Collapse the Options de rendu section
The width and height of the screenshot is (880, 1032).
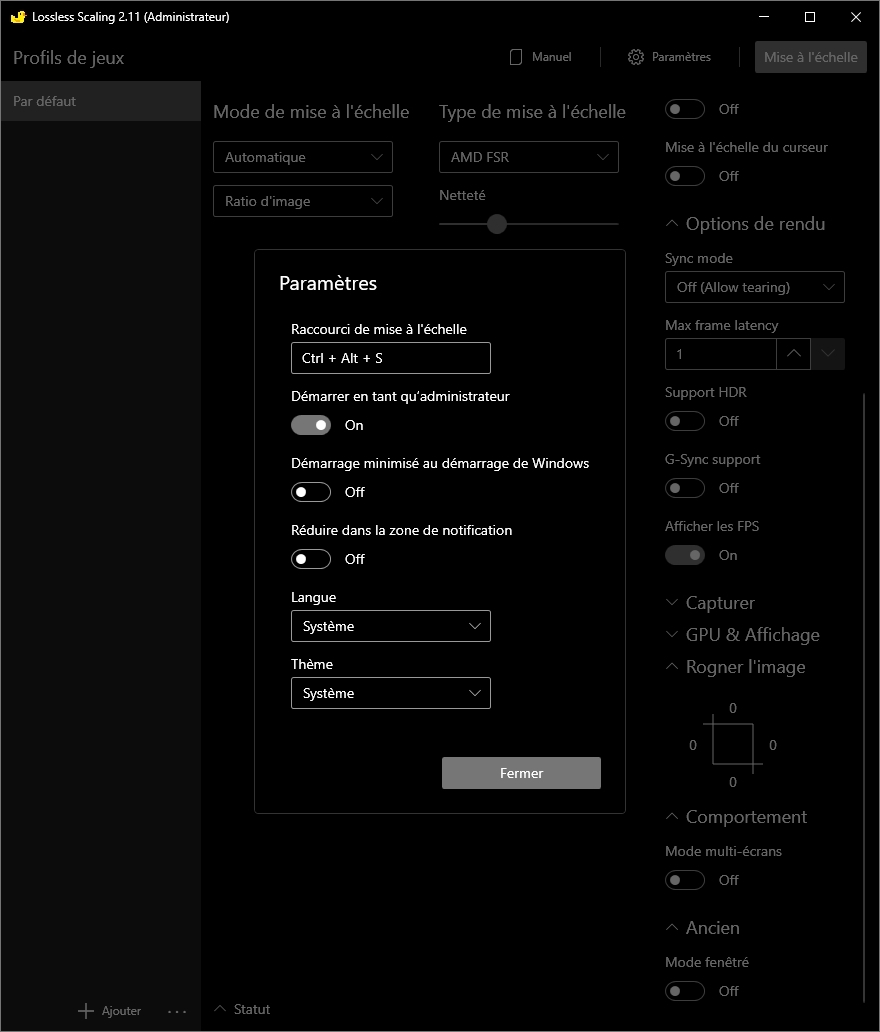(745, 224)
